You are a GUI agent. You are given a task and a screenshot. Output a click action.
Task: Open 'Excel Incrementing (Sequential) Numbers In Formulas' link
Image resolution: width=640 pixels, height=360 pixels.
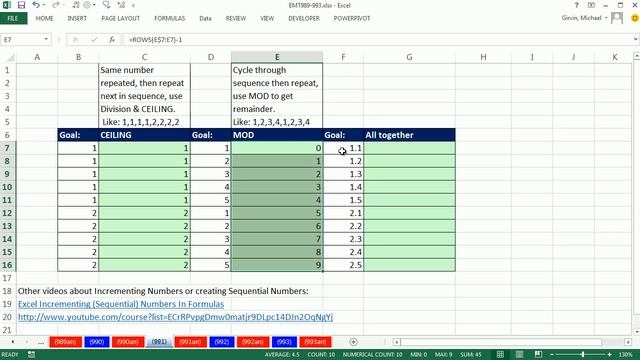(x=121, y=304)
